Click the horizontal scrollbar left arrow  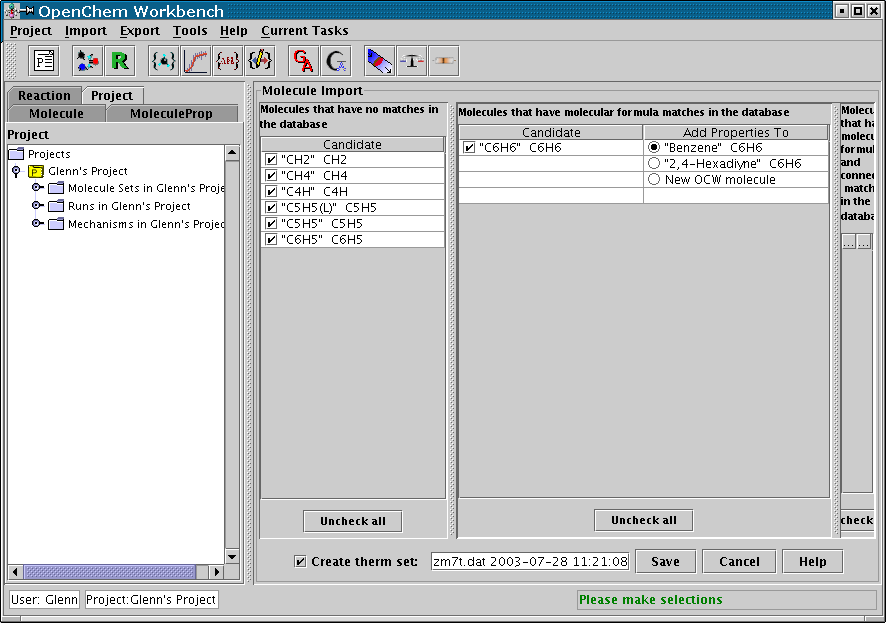pos(15,572)
